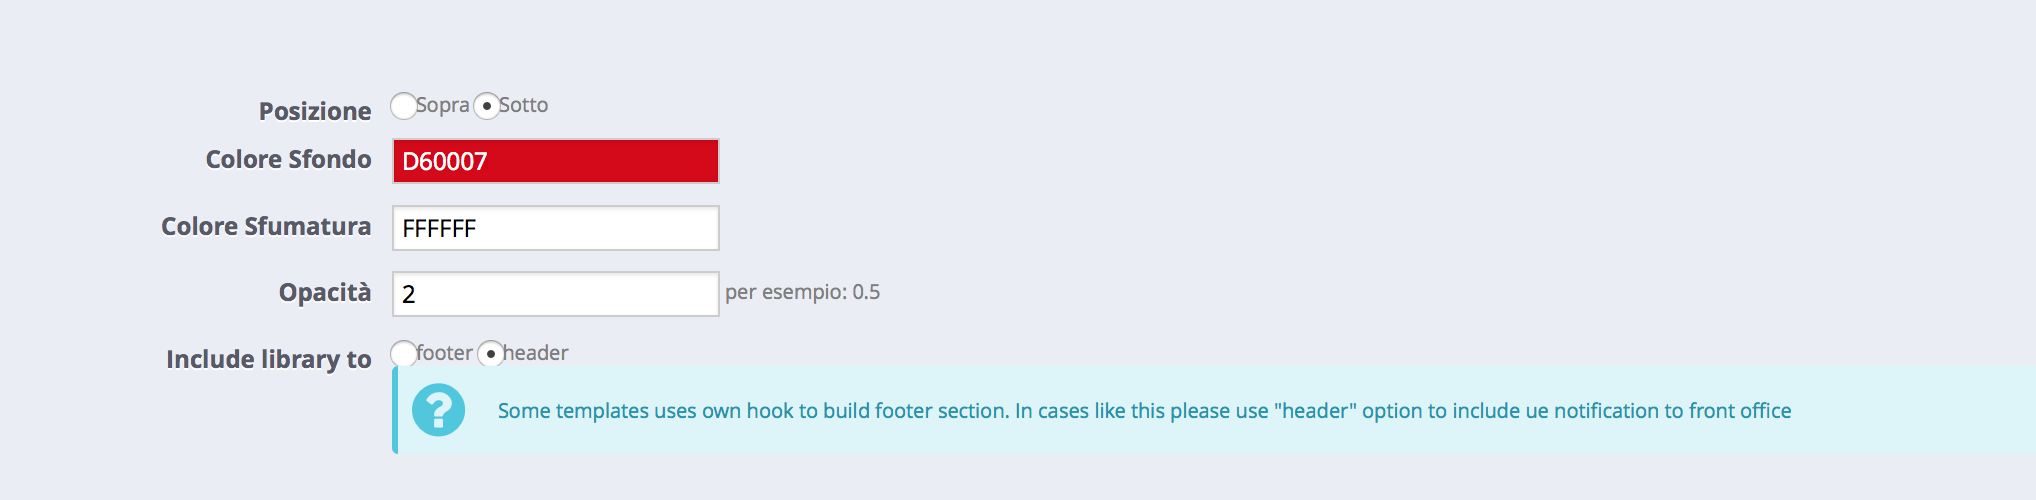
Task: Click the question mark info icon
Action: click(438, 410)
